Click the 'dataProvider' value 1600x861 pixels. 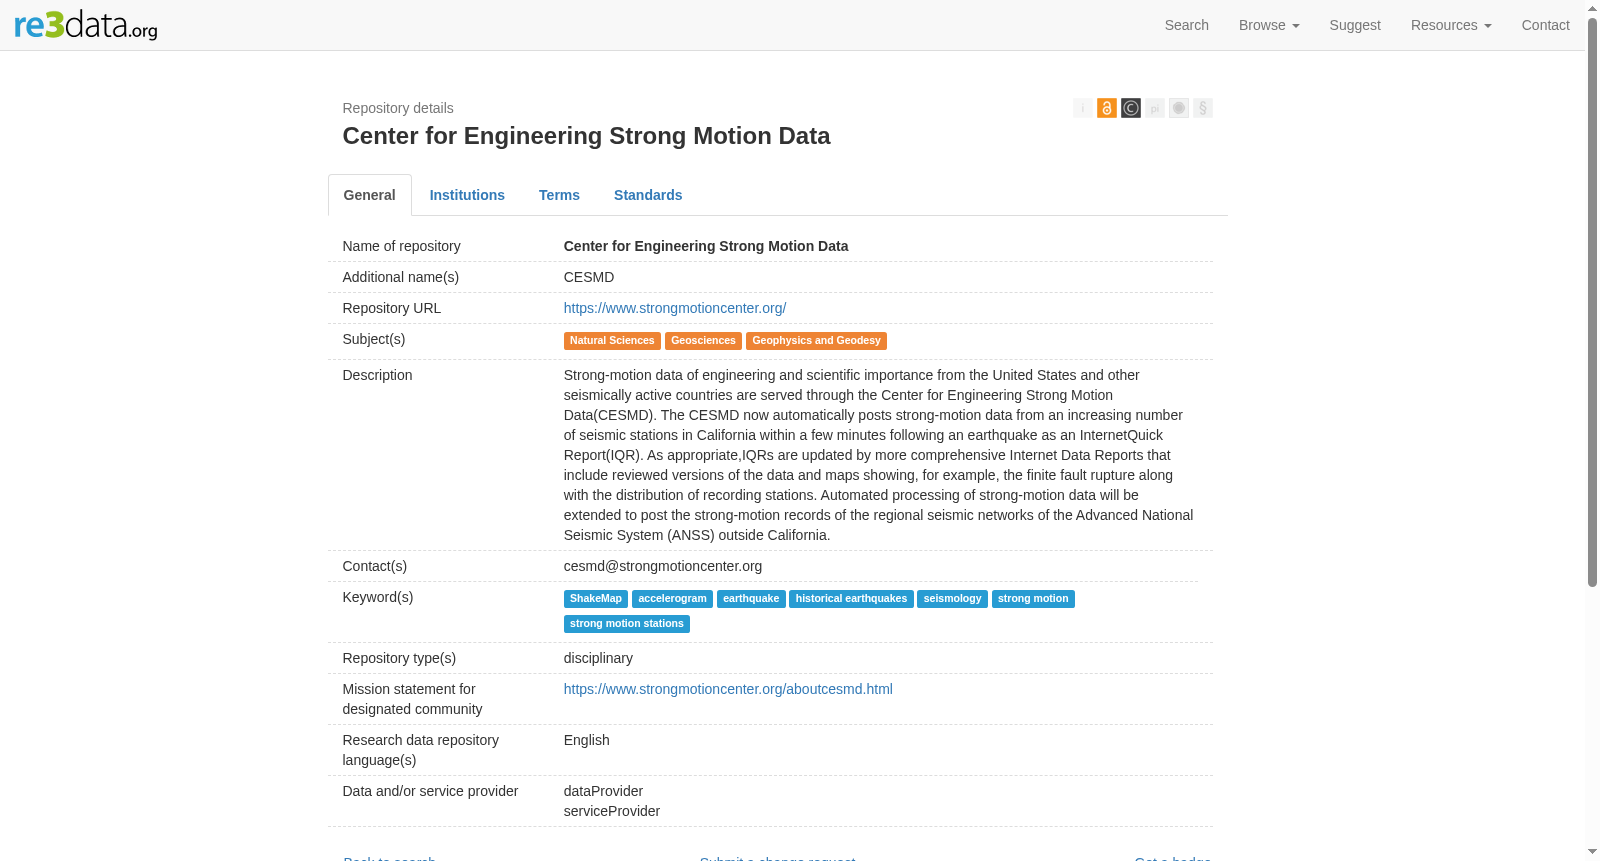click(x=603, y=791)
